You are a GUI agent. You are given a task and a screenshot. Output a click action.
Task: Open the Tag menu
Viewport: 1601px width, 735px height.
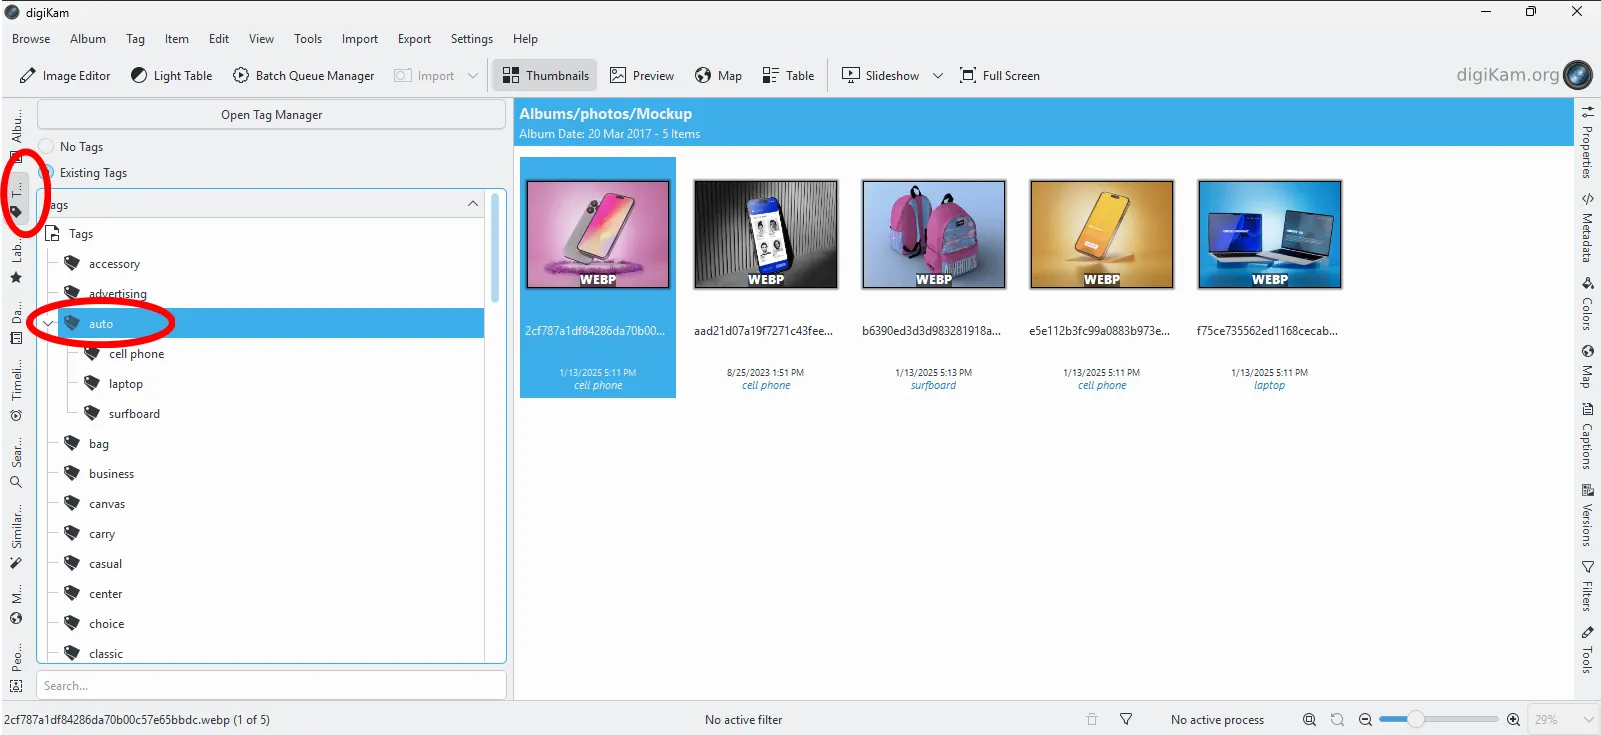135,39
